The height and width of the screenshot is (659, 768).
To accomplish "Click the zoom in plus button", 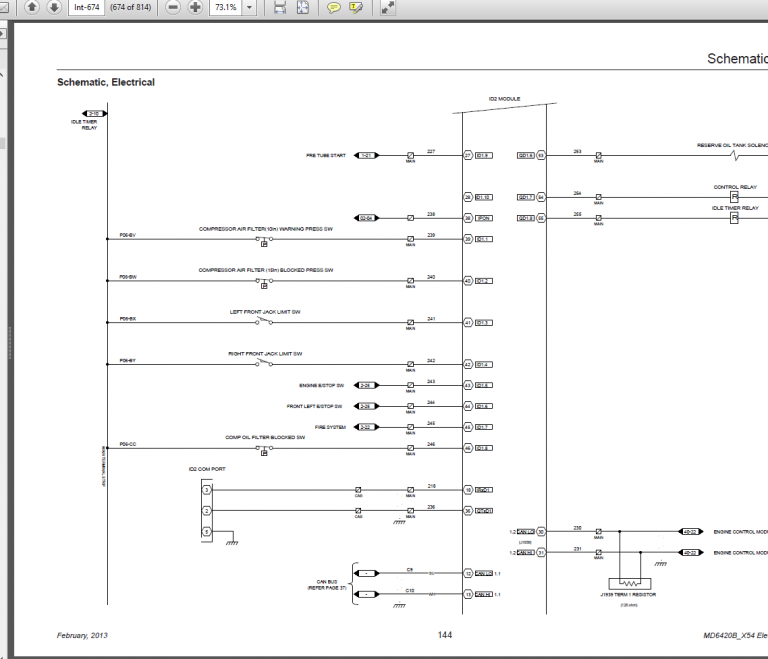I will click(x=196, y=7).
